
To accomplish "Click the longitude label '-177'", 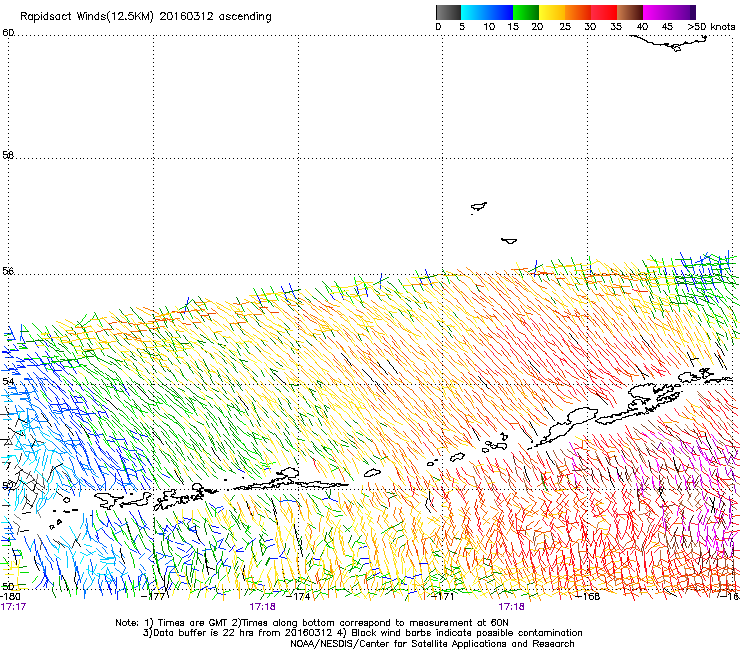I will [x=153, y=596].
